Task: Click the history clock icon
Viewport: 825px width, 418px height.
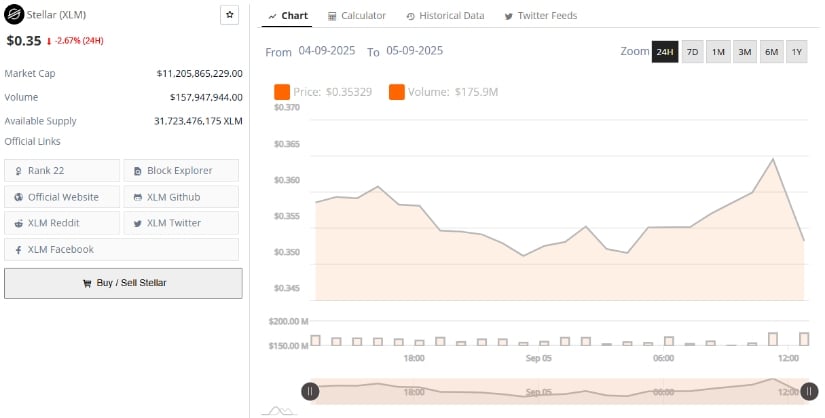Action: tap(410, 16)
